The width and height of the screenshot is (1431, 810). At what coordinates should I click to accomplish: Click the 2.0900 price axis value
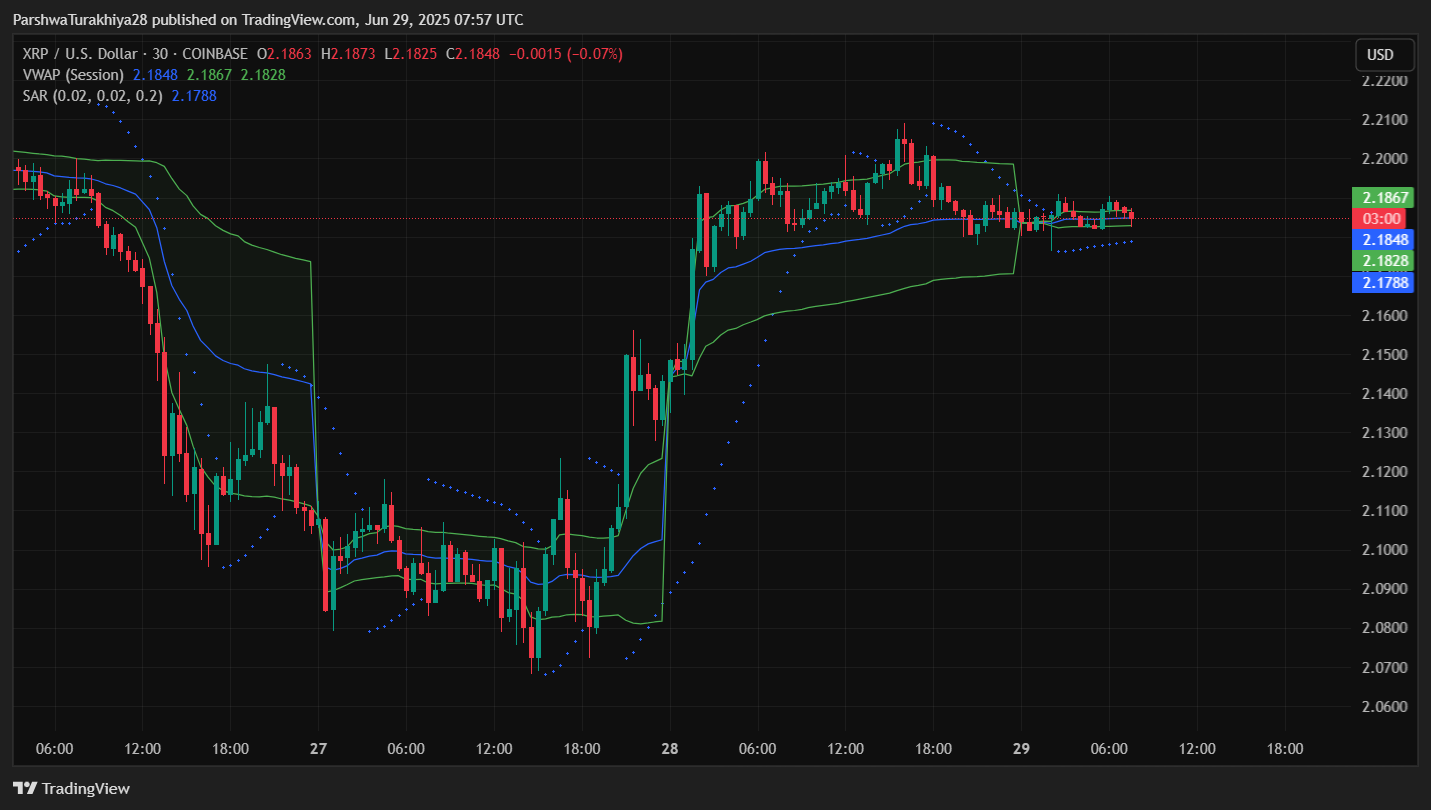pos(1385,588)
